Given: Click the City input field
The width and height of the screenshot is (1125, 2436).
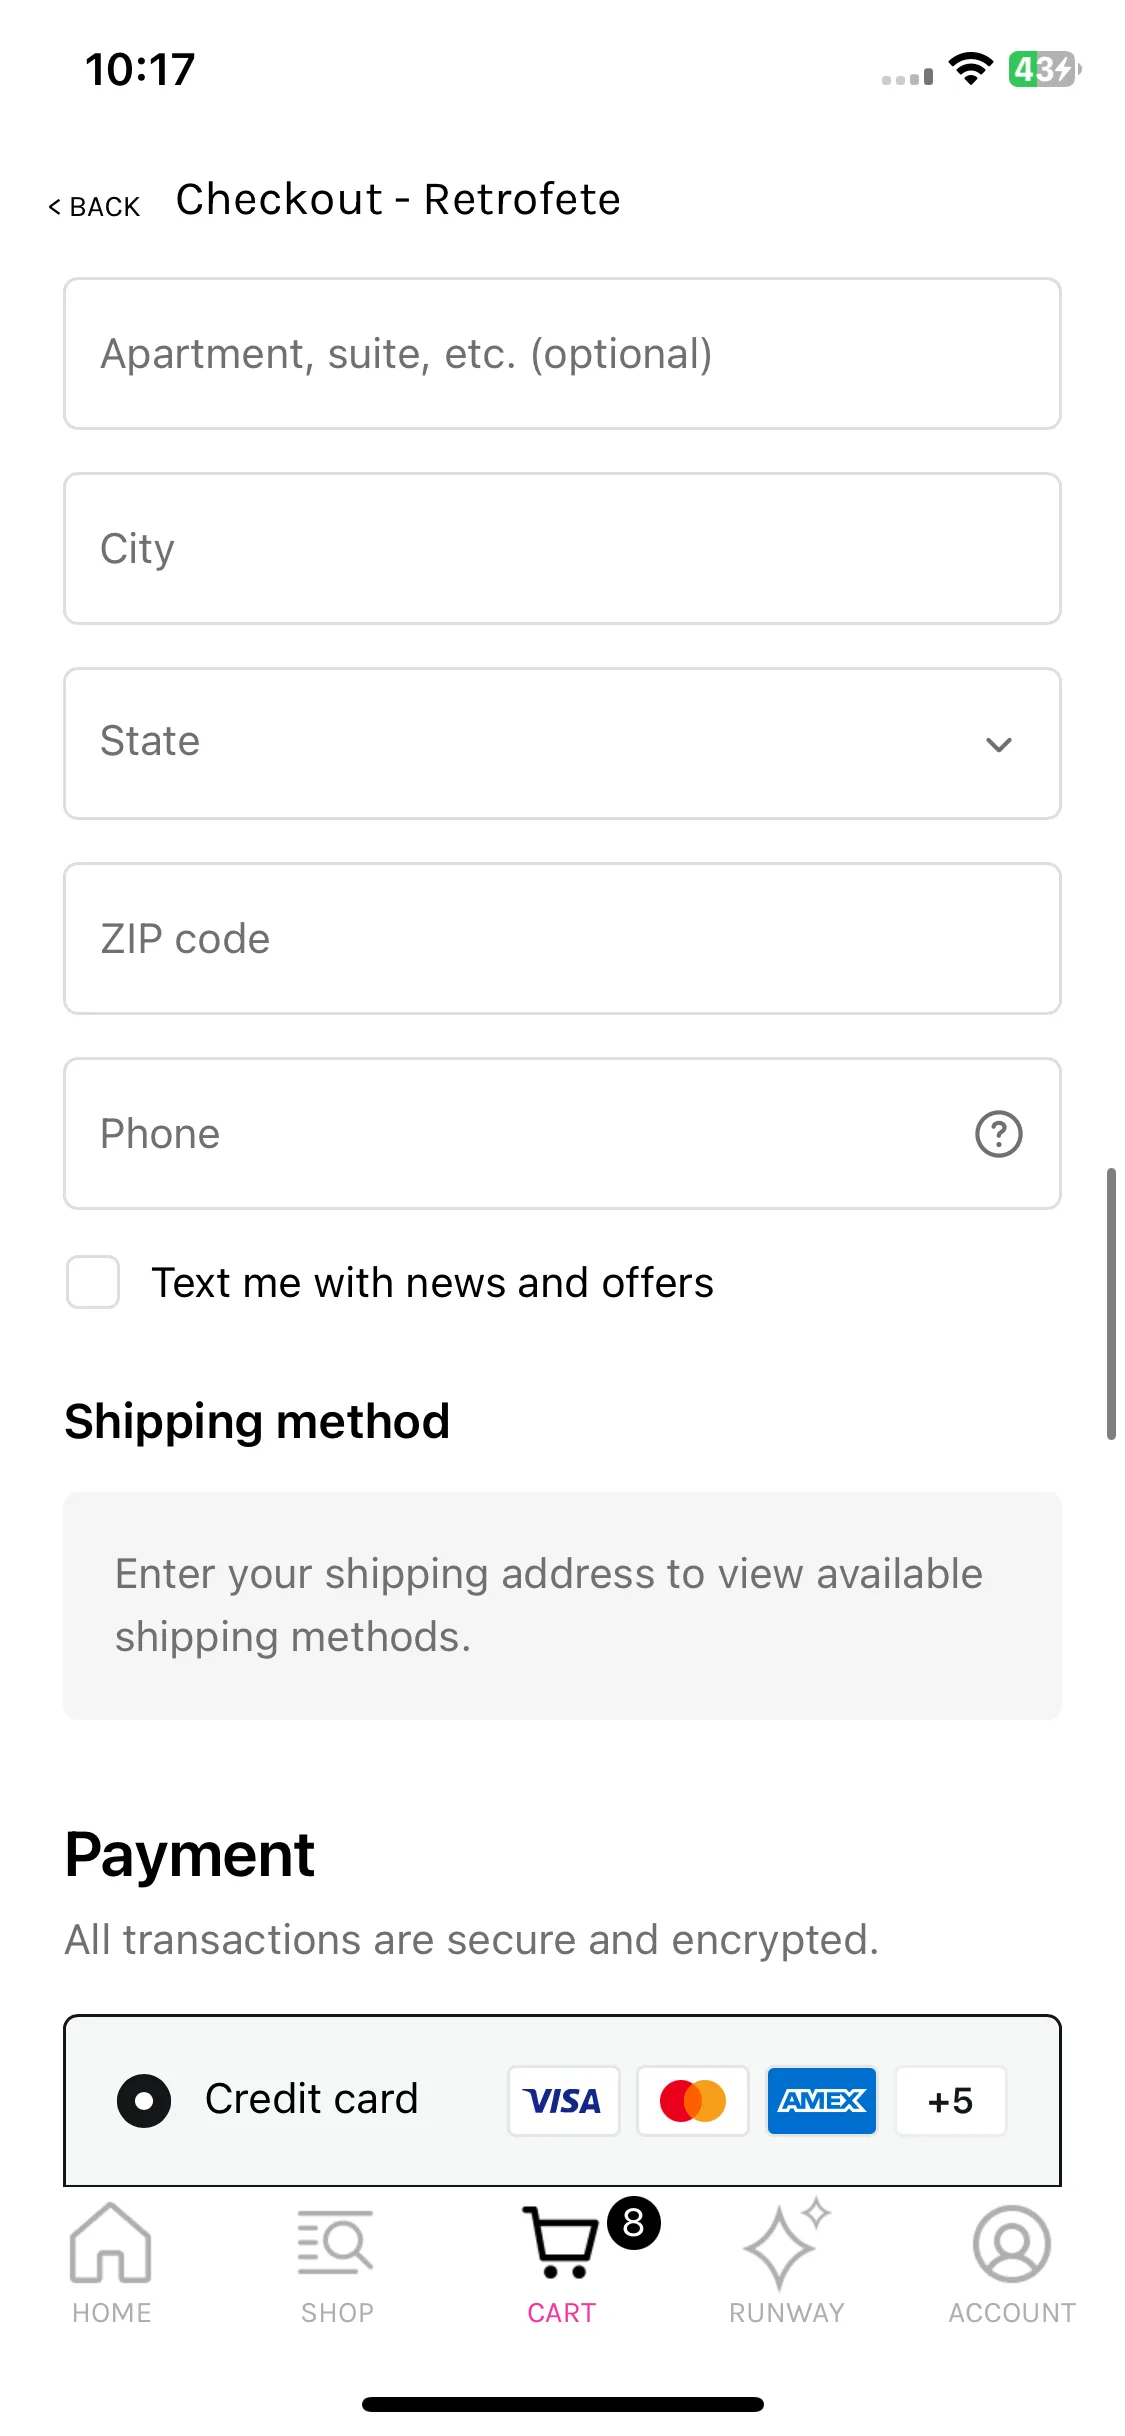Looking at the screenshot, I should point(562,548).
